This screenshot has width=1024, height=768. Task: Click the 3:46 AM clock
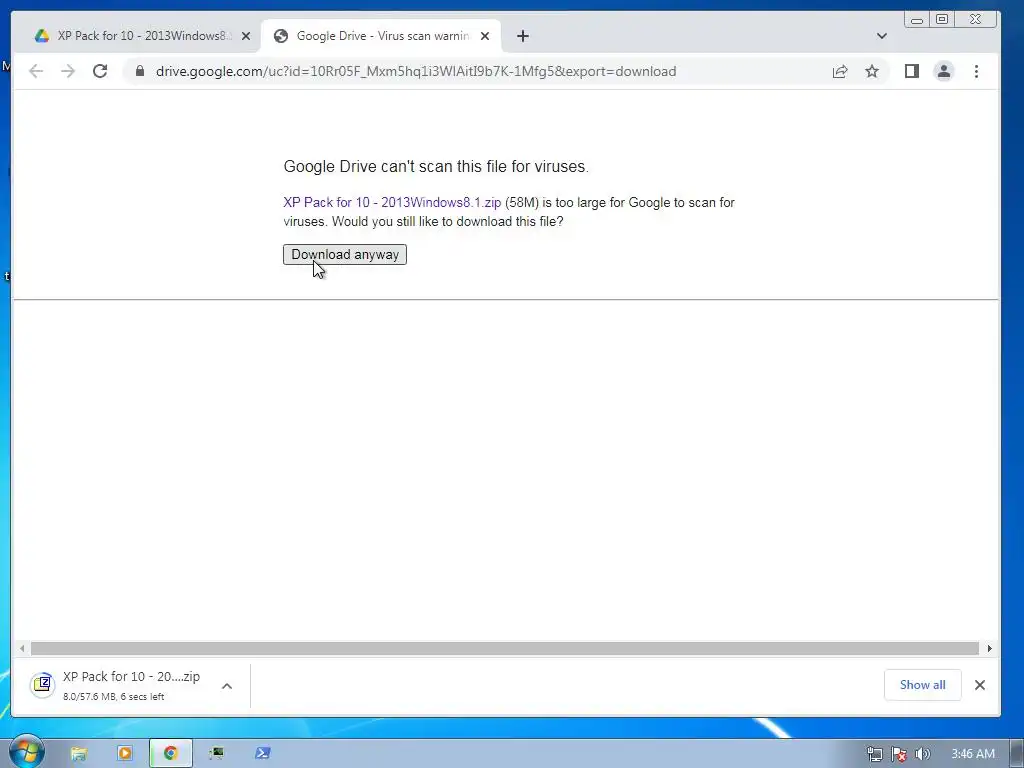click(972, 754)
